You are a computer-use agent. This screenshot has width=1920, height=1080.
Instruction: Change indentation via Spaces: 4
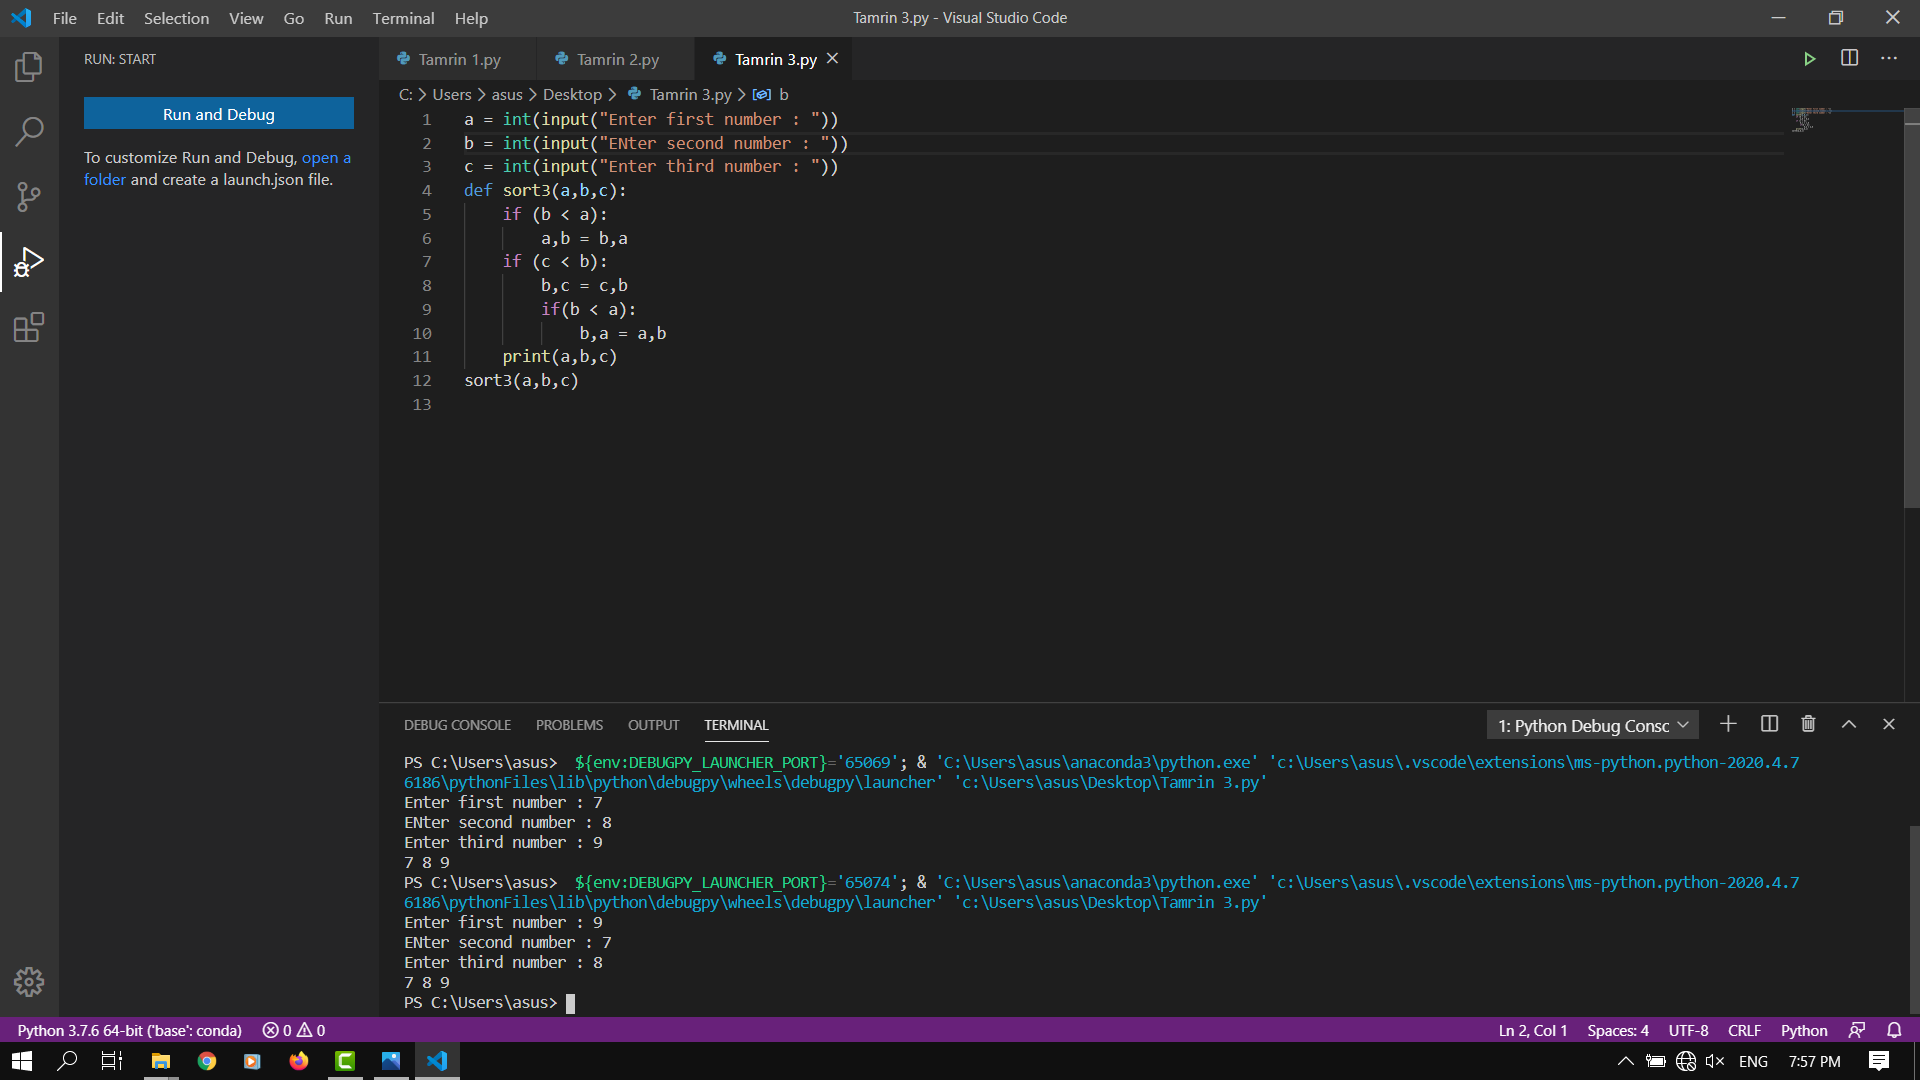click(x=1618, y=1030)
